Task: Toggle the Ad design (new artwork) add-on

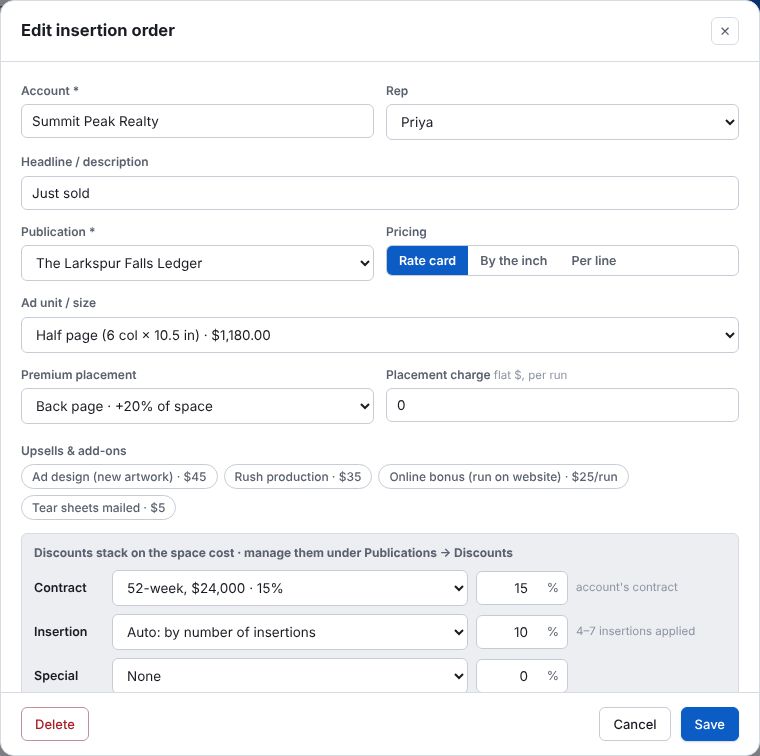Action: [119, 477]
